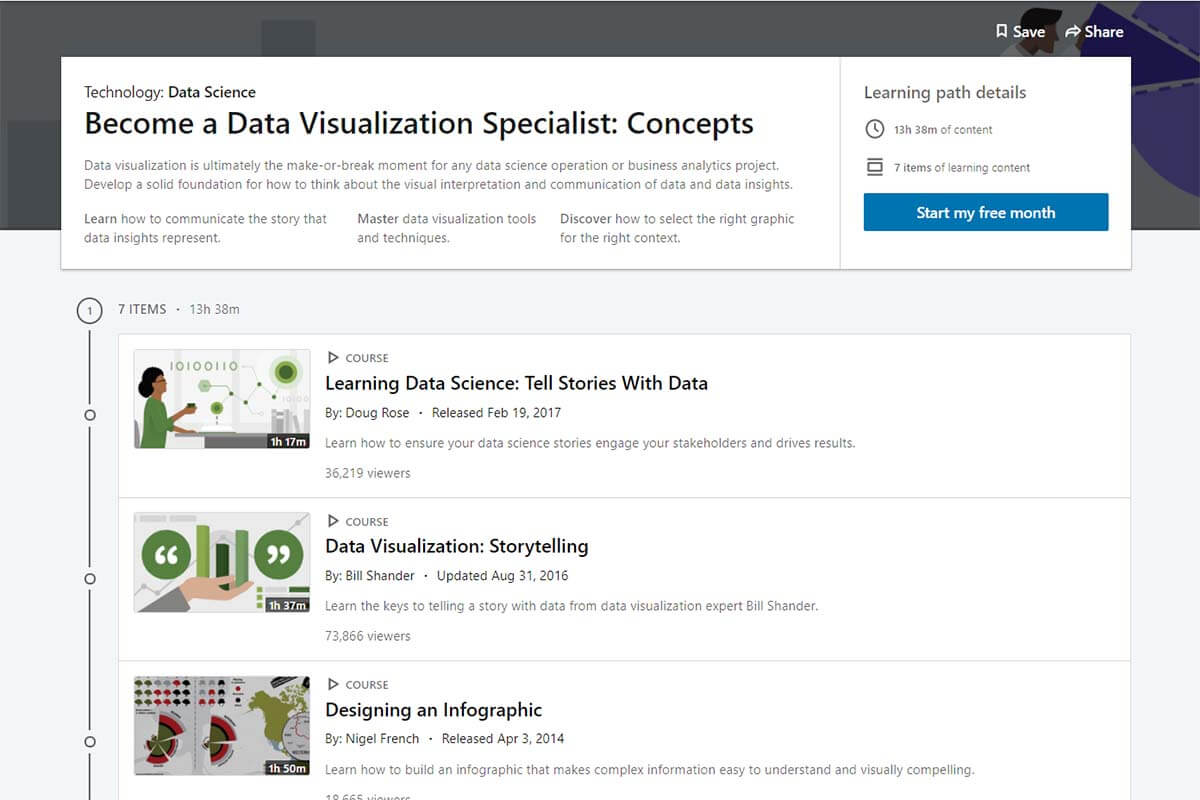Click the 13h 38m of content text
The width and height of the screenshot is (1200, 800).
click(x=943, y=130)
